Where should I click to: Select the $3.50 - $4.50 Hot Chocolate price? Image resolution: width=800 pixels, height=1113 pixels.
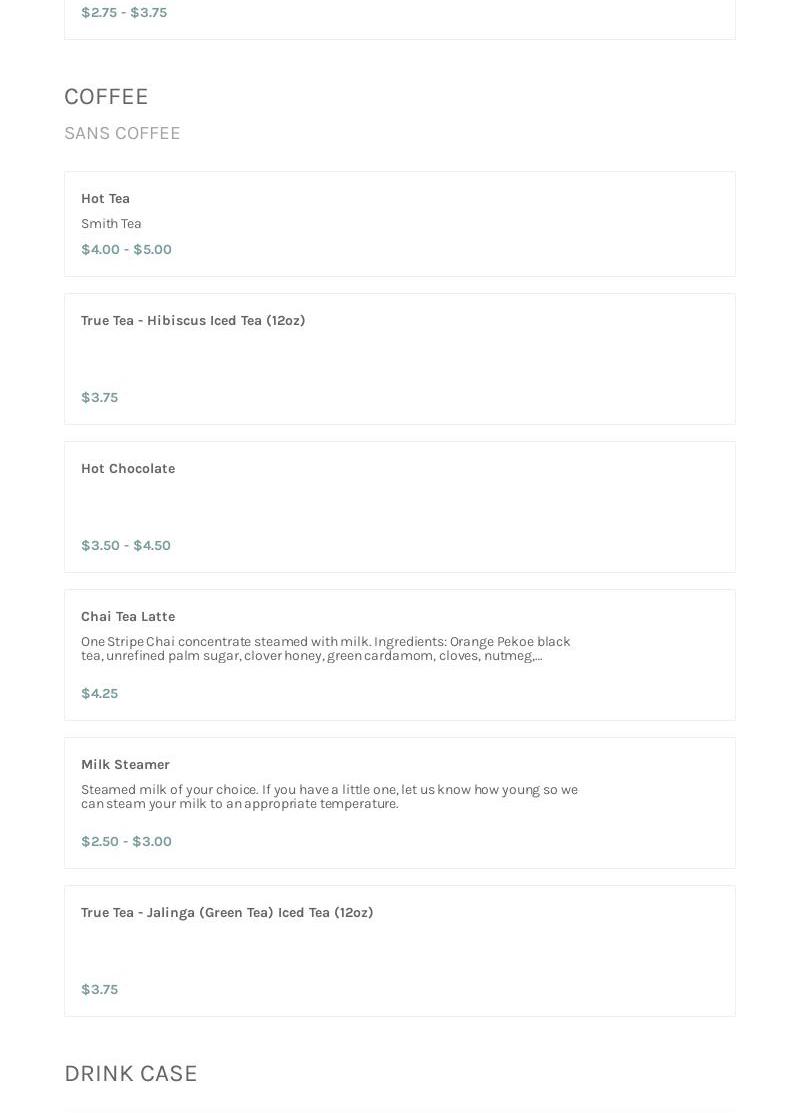tap(126, 545)
